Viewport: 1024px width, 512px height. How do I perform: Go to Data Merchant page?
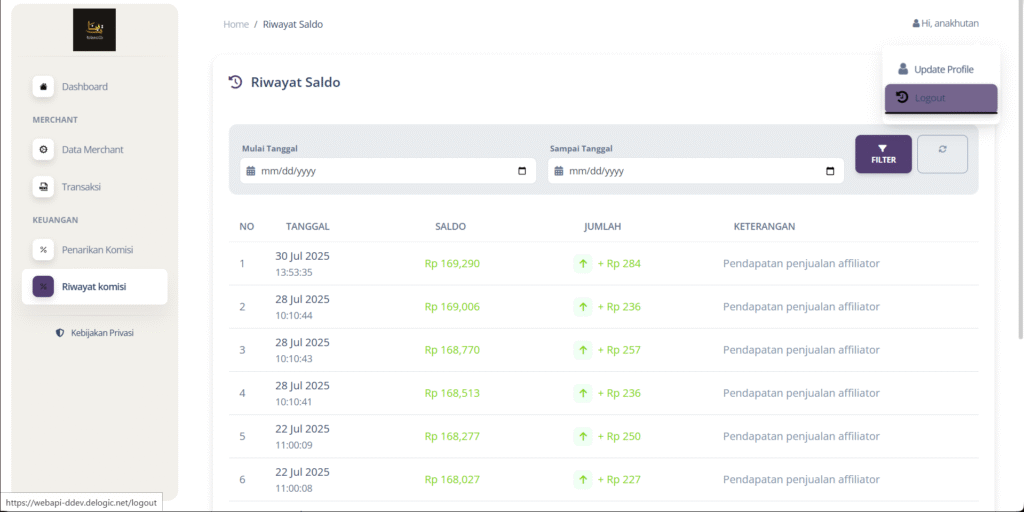point(94,150)
